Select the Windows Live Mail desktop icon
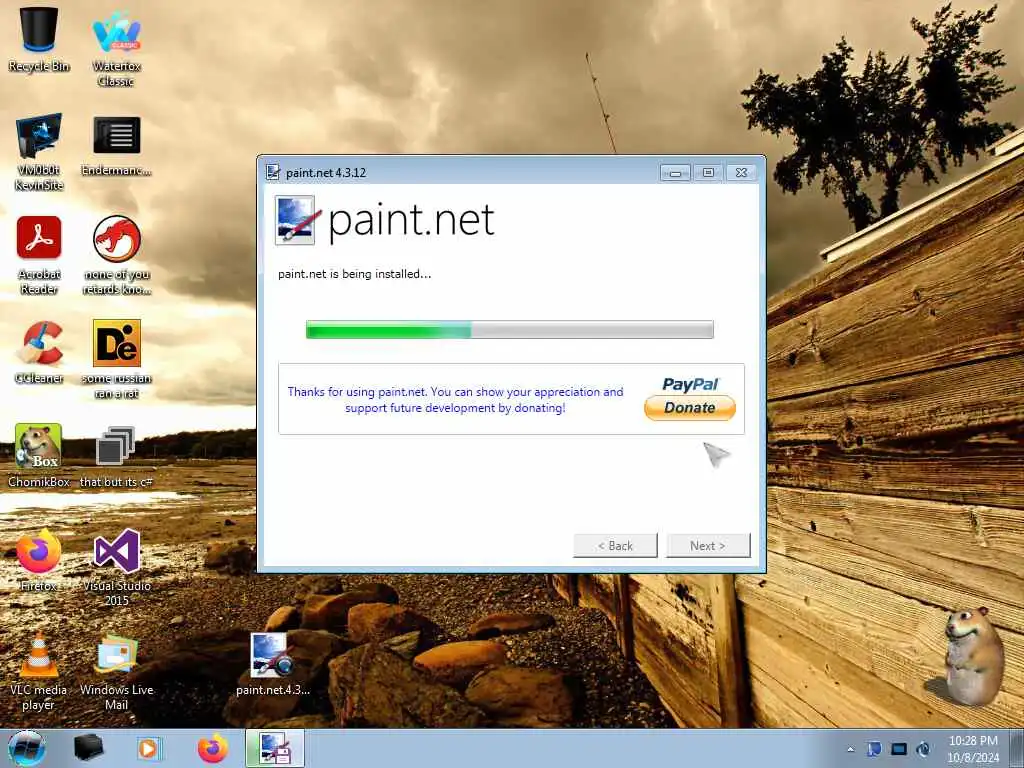This screenshot has width=1024, height=768. tap(116, 671)
